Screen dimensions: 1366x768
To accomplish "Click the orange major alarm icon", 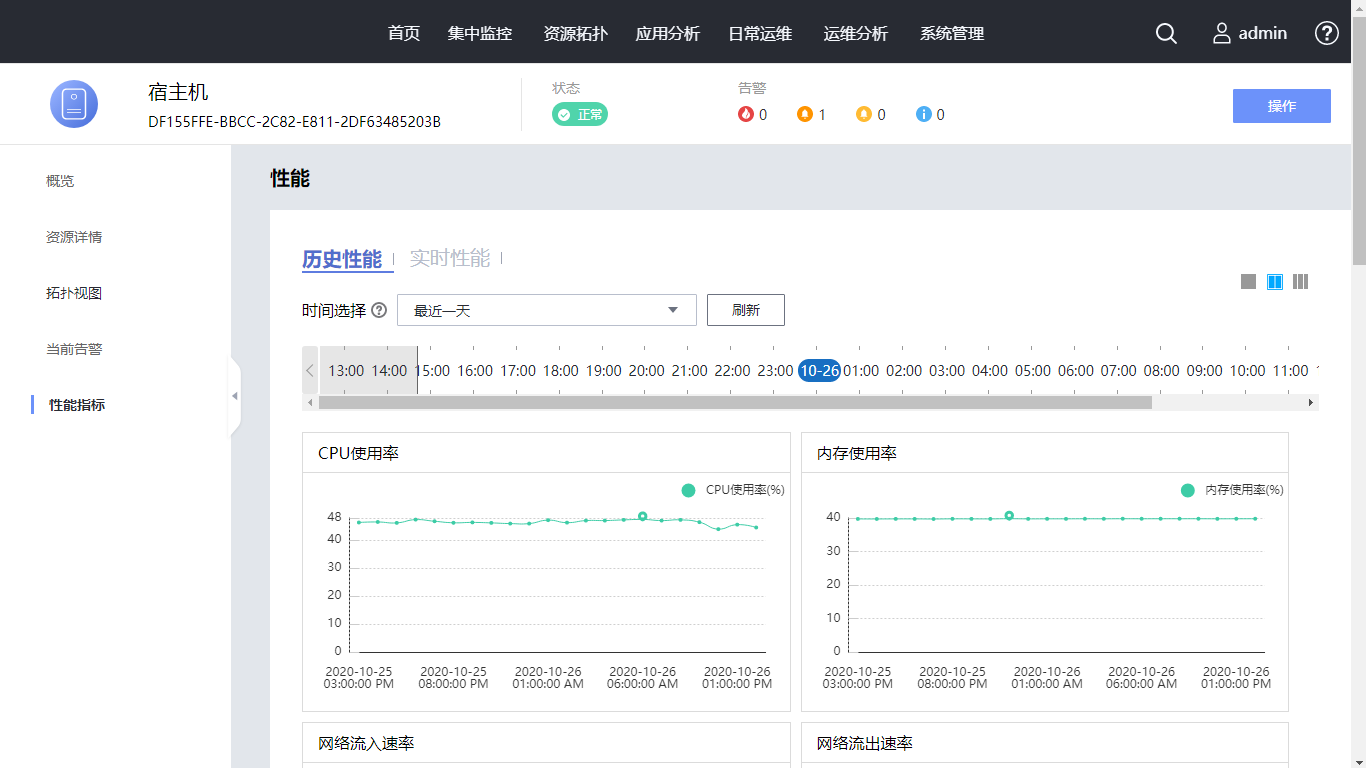I will click(x=805, y=114).
